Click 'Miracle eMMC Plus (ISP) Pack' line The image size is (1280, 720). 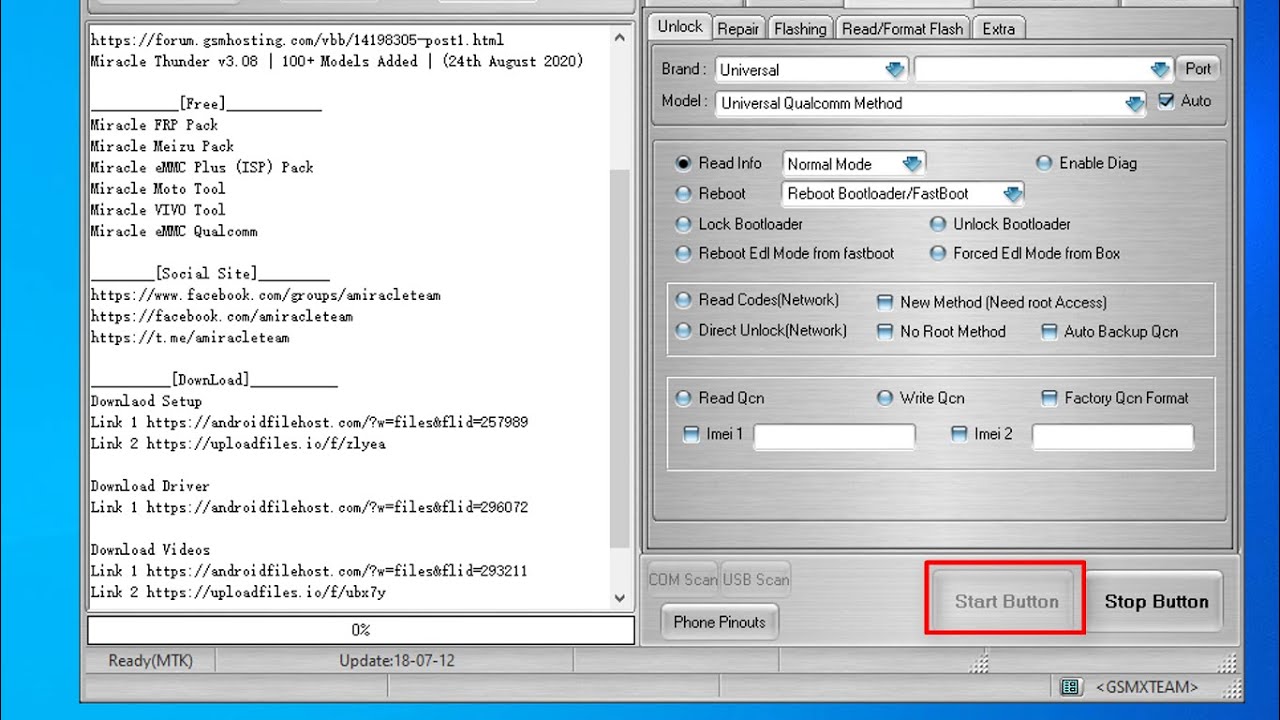[x=202, y=167]
